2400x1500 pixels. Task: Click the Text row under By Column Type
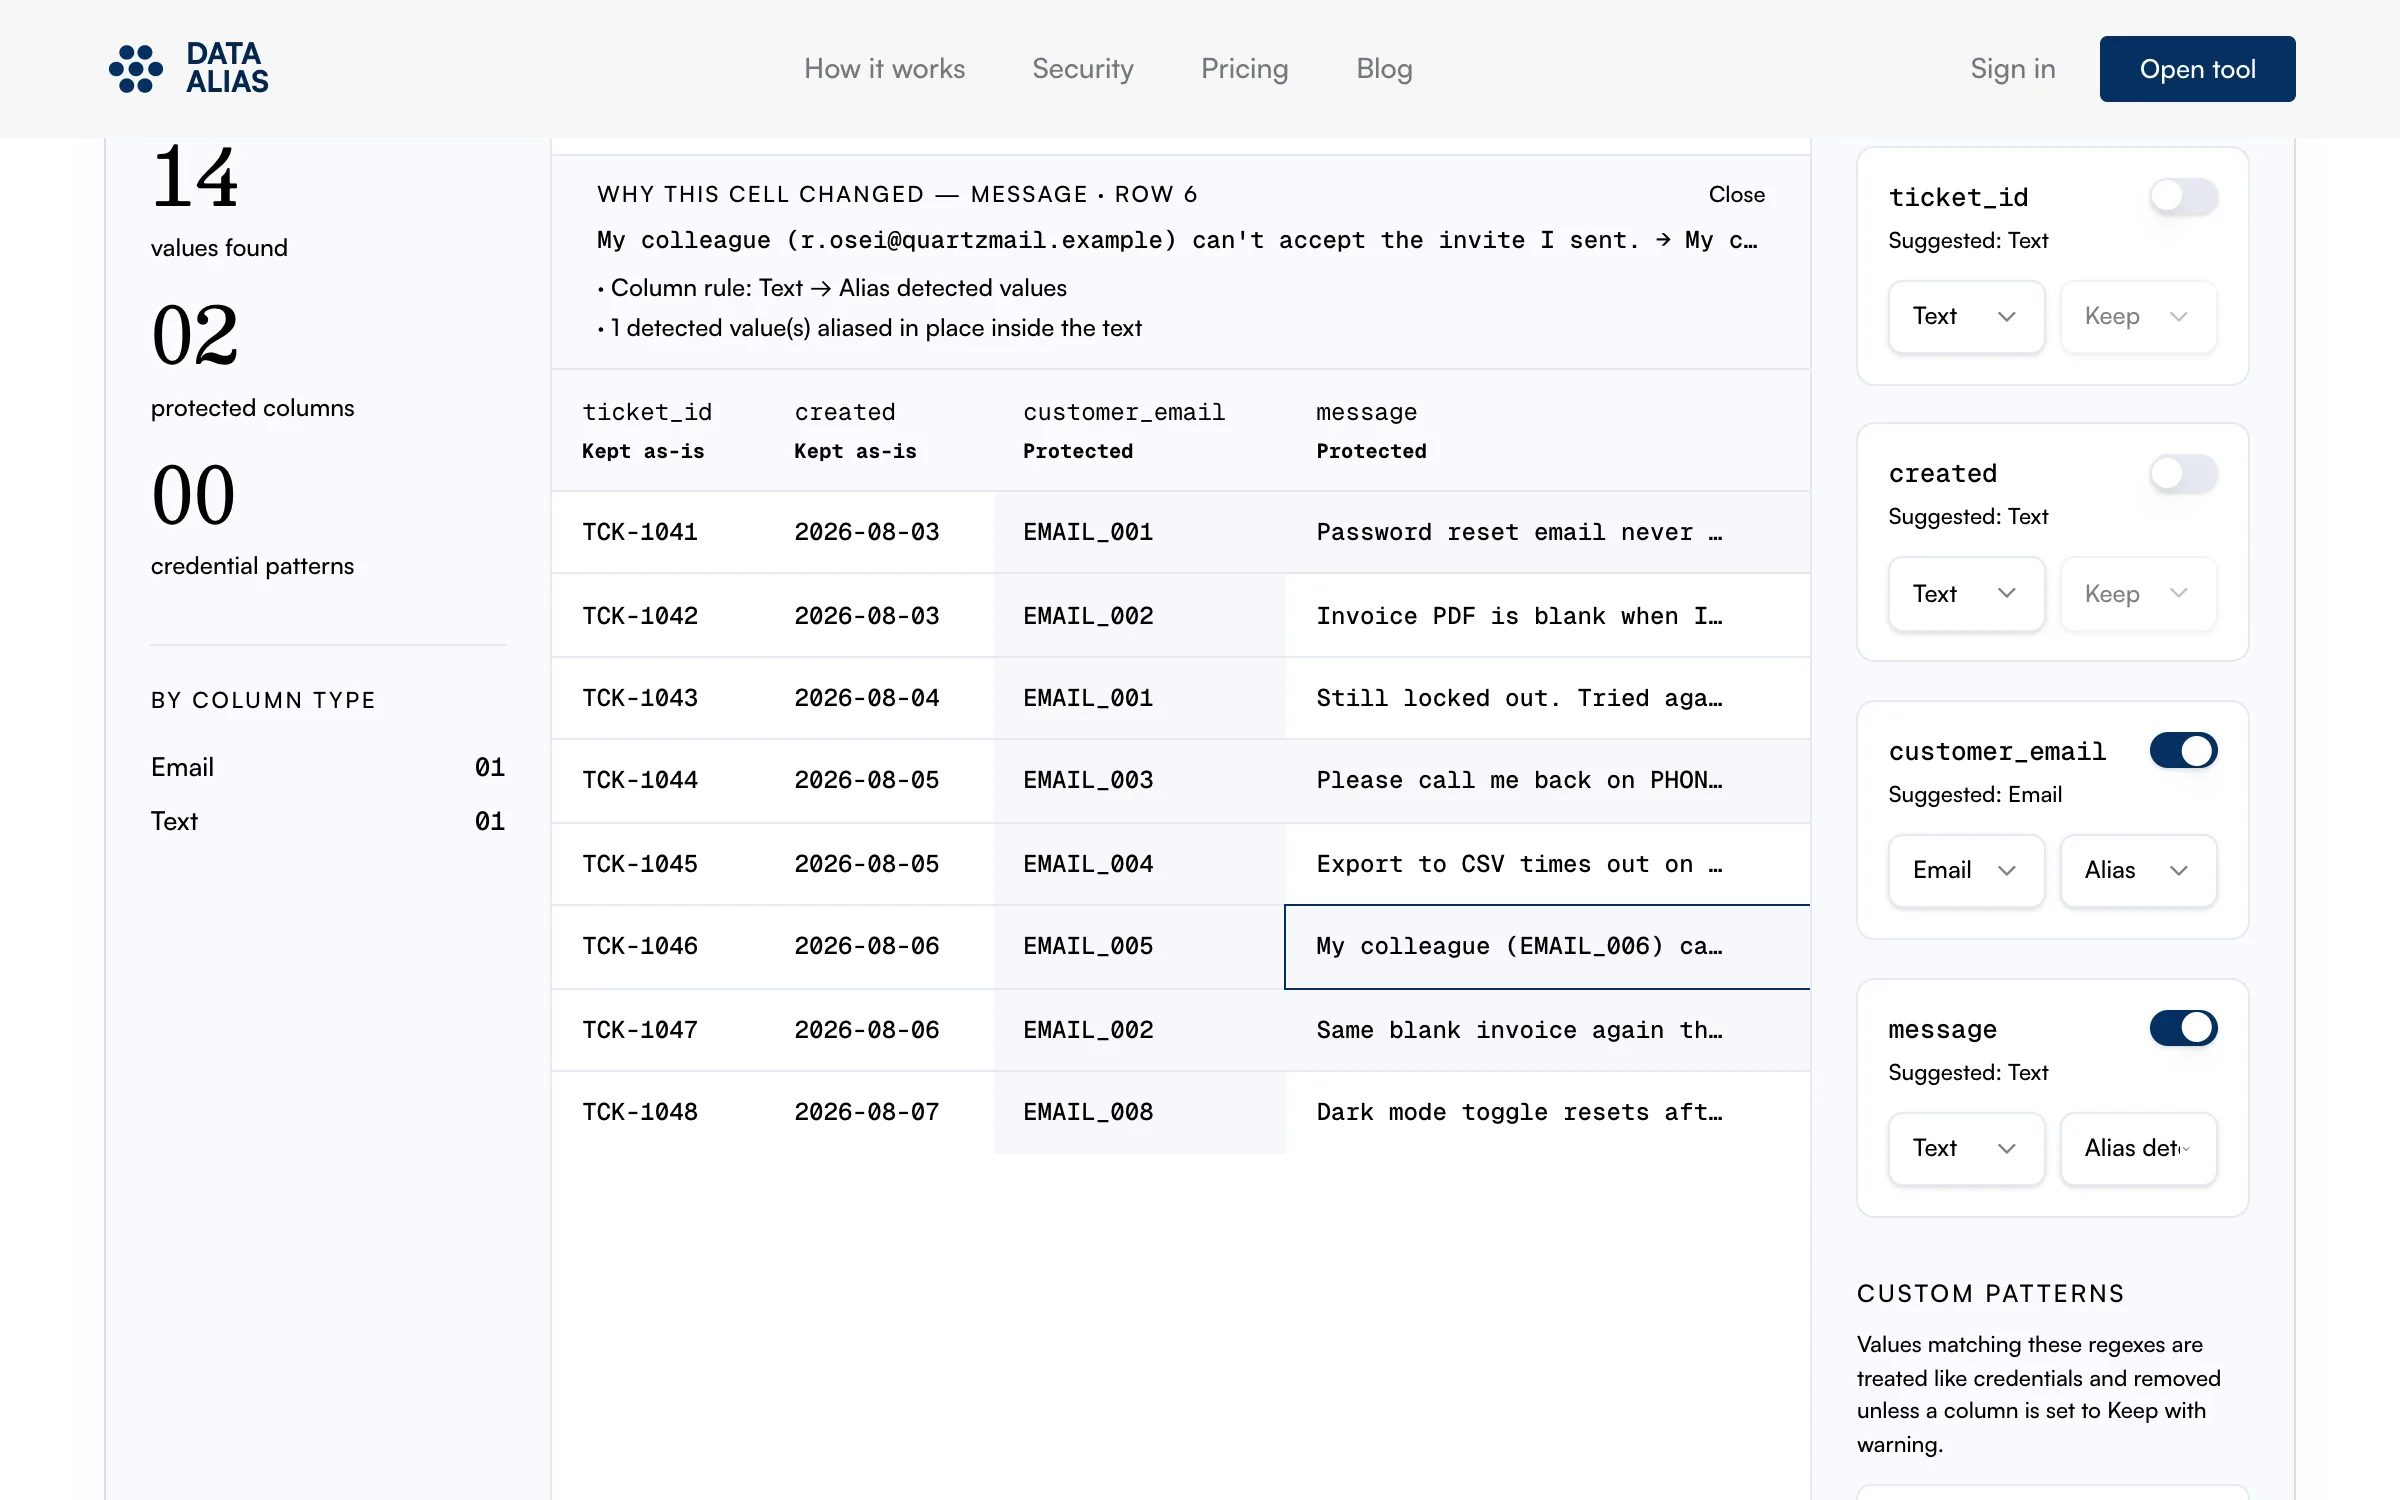pos(327,821)
